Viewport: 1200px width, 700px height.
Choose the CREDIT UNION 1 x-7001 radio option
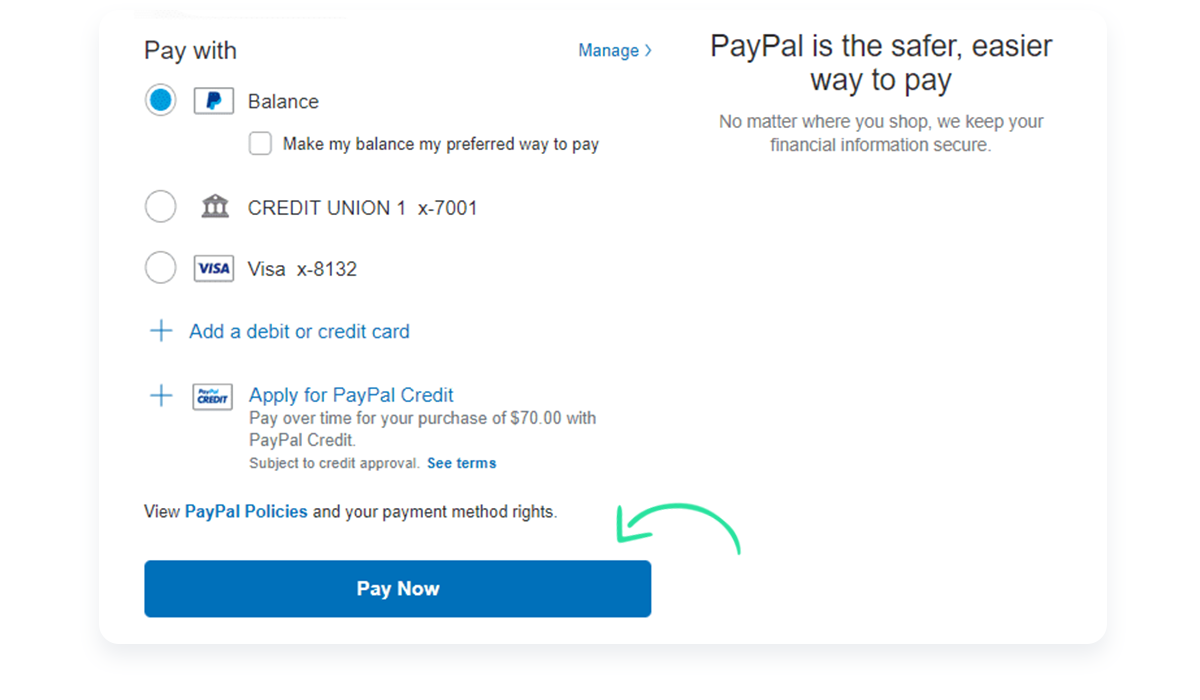pyautogui.click(x=161, y=207)
